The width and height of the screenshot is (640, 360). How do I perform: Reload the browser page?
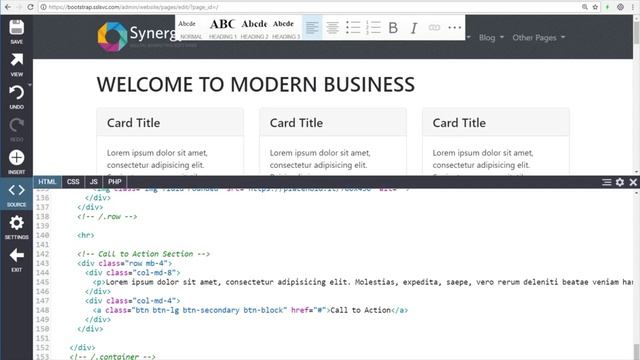pos(30,7)
